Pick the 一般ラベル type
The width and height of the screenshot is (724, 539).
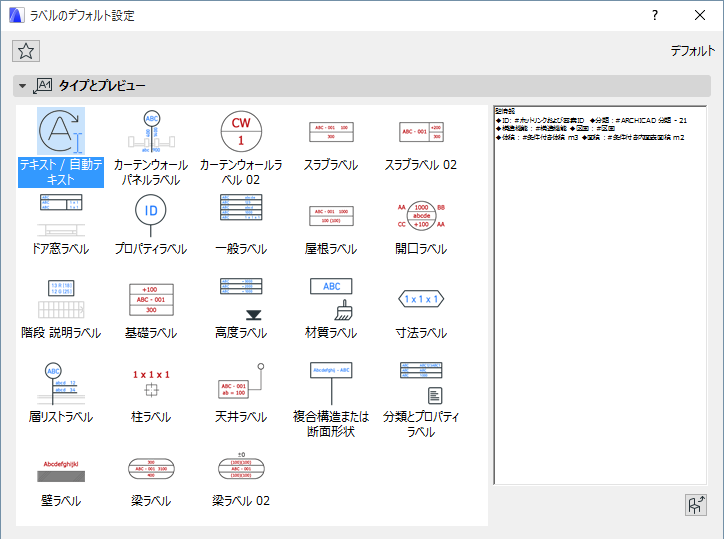[x=241, y=225]
